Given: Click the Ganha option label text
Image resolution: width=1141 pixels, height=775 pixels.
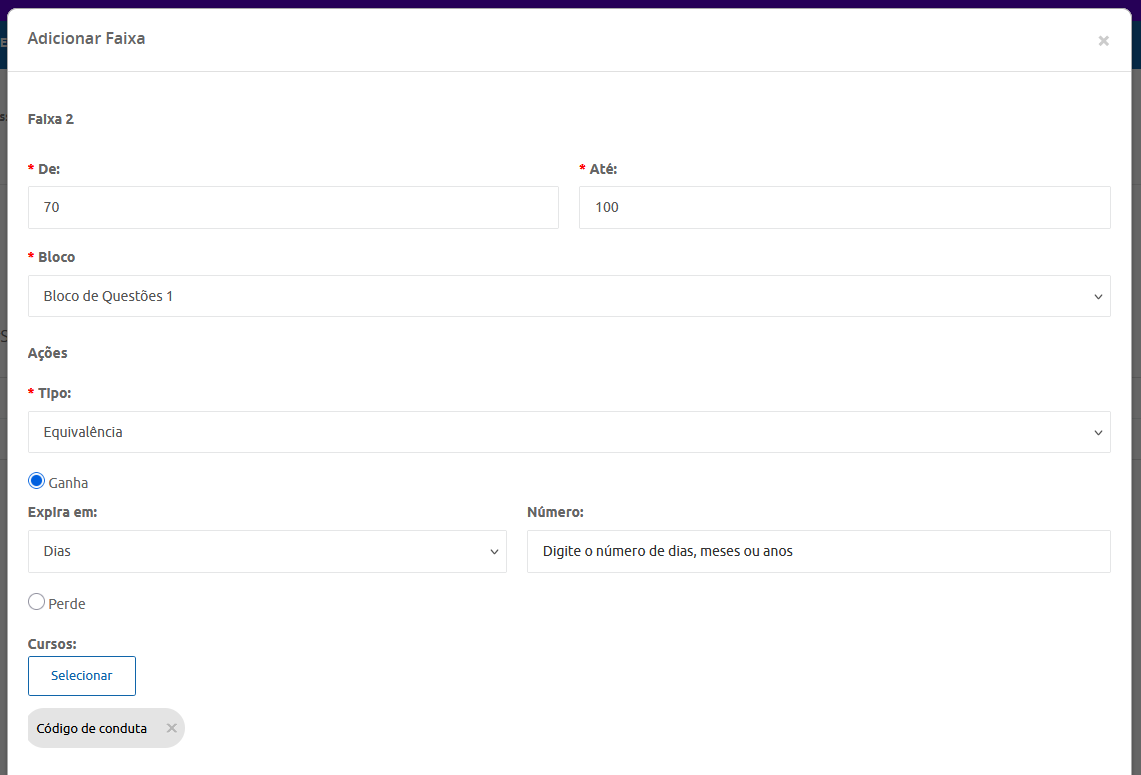Looking at the screenshot, I should click(x=68, y=483).
